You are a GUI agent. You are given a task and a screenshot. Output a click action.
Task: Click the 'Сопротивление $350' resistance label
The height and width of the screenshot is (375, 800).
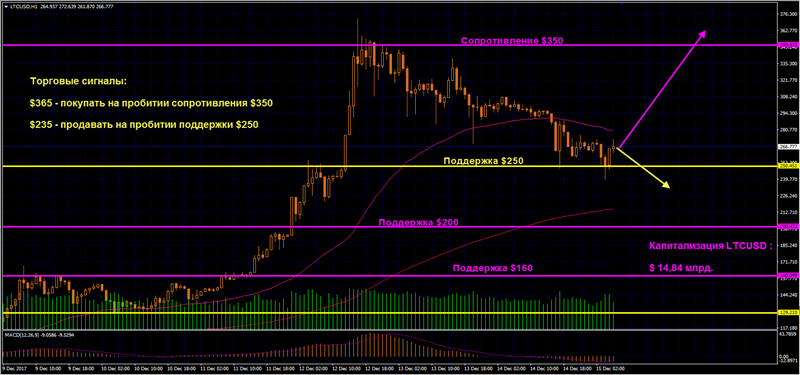click(x=512, y=41)
